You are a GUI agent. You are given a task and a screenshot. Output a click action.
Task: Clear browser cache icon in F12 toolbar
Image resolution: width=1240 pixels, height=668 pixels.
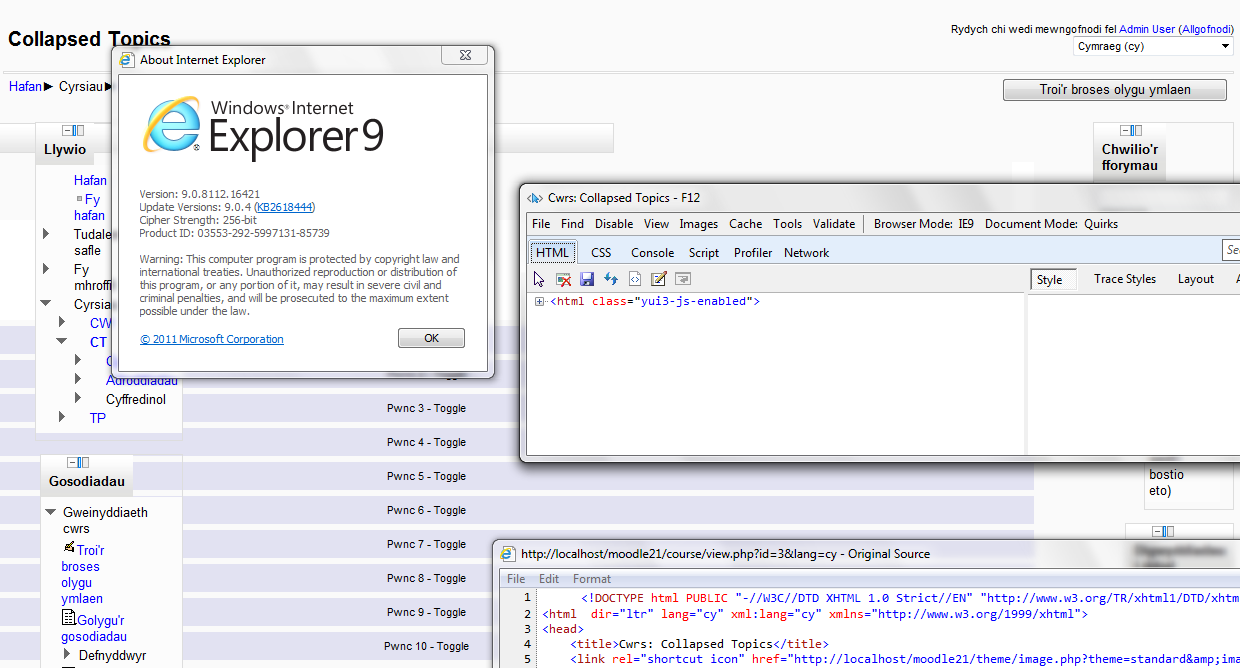(564, 279)
